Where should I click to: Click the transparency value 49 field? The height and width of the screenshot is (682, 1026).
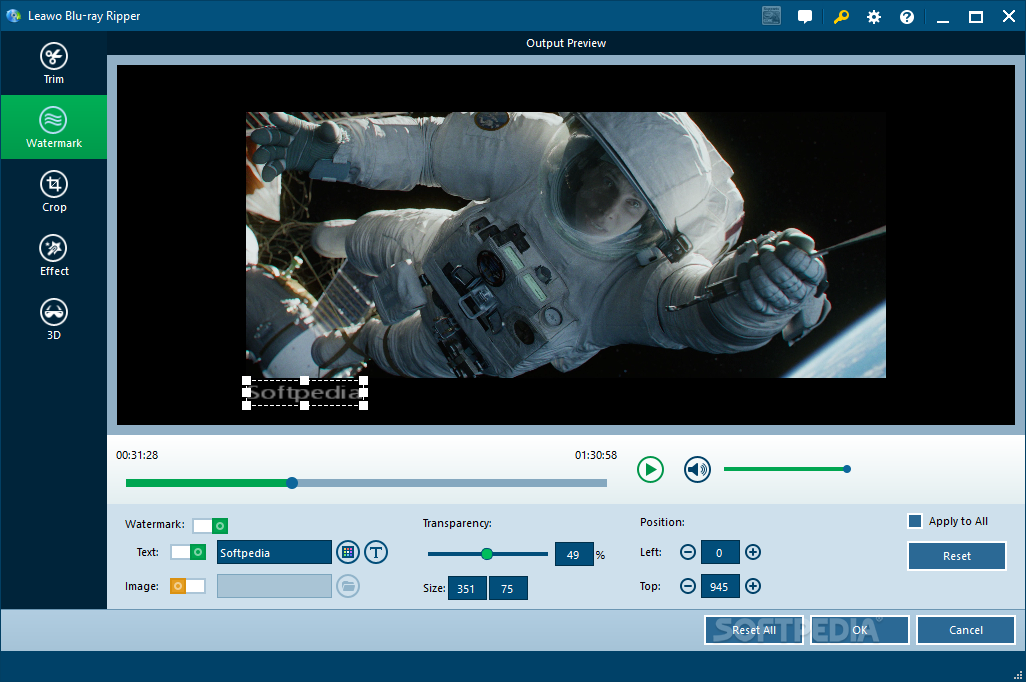click(574, 554)
